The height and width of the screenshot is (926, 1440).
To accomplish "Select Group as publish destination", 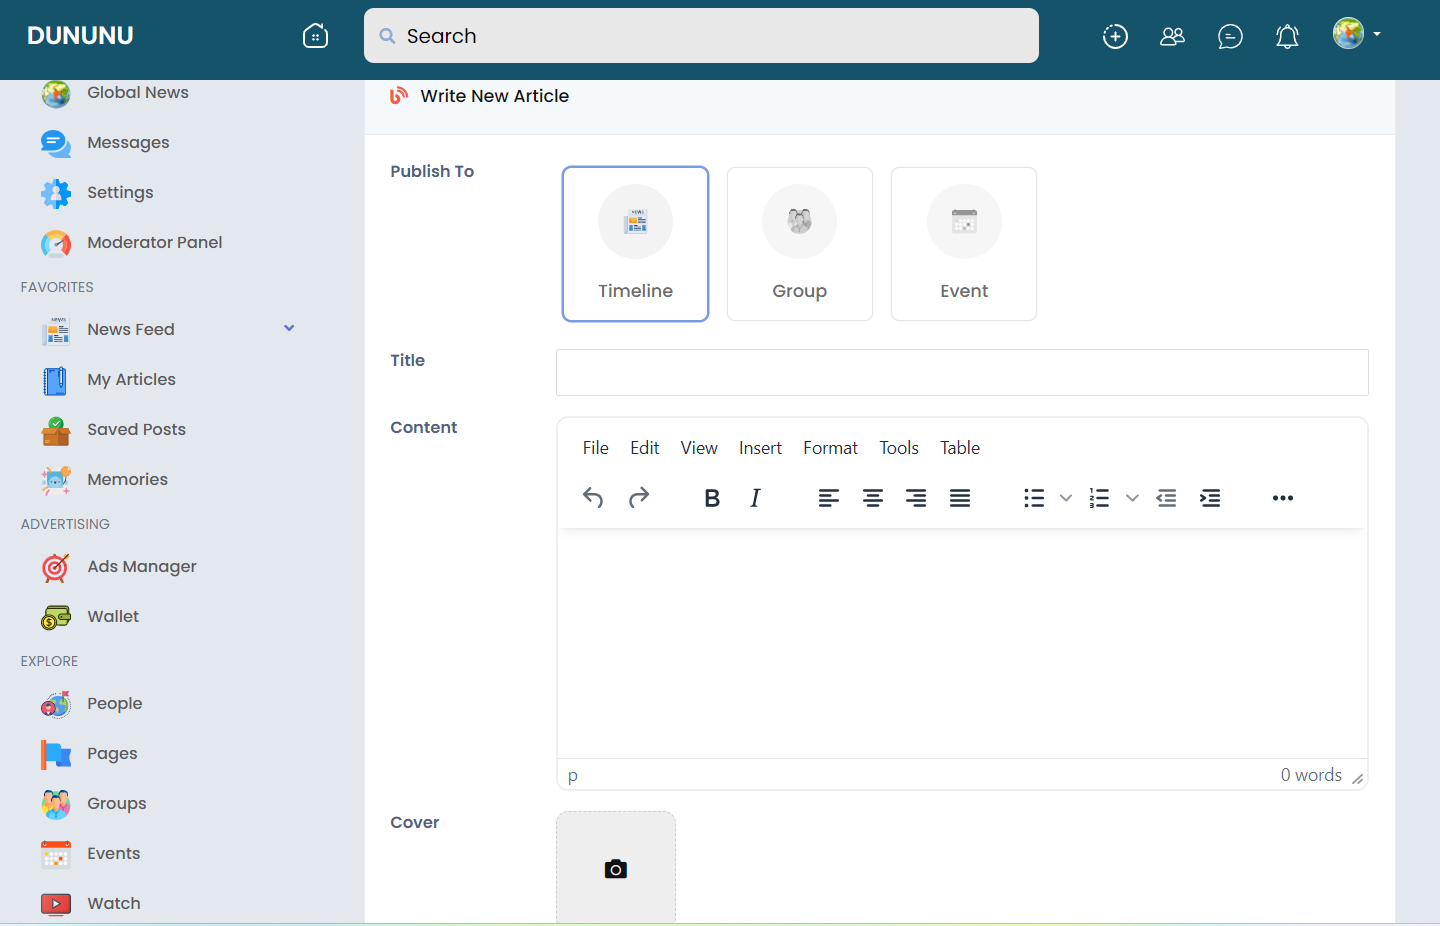I will coord(799,244).
